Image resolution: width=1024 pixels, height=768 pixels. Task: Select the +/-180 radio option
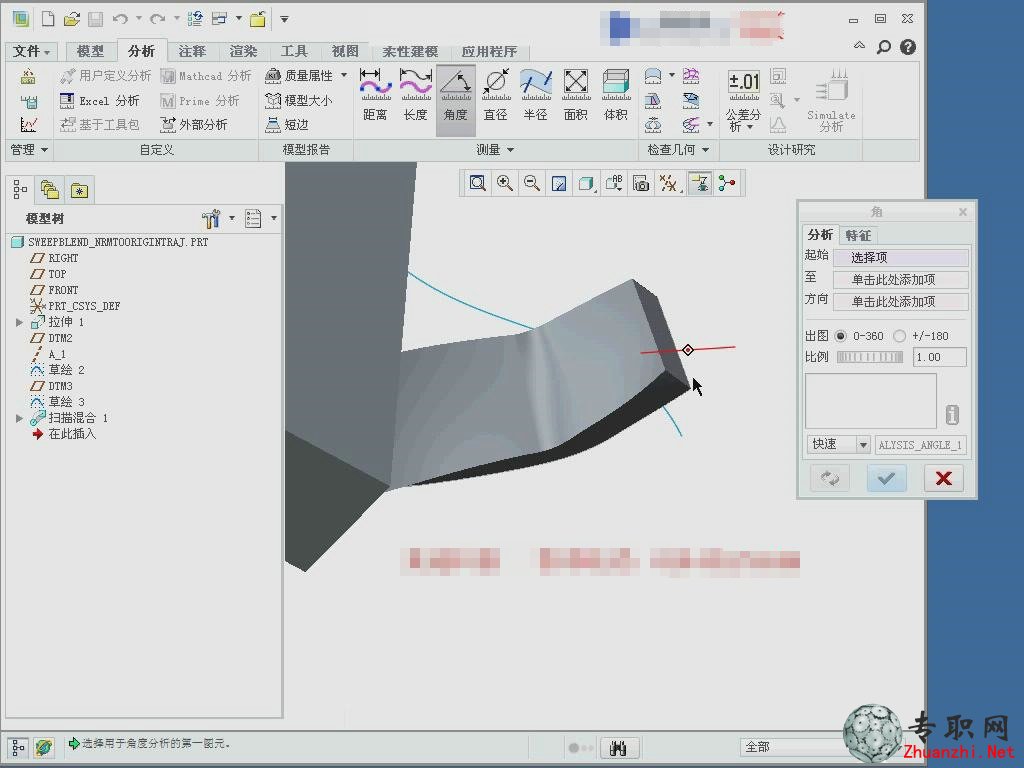pyautogui.click(x=899, y=336)
